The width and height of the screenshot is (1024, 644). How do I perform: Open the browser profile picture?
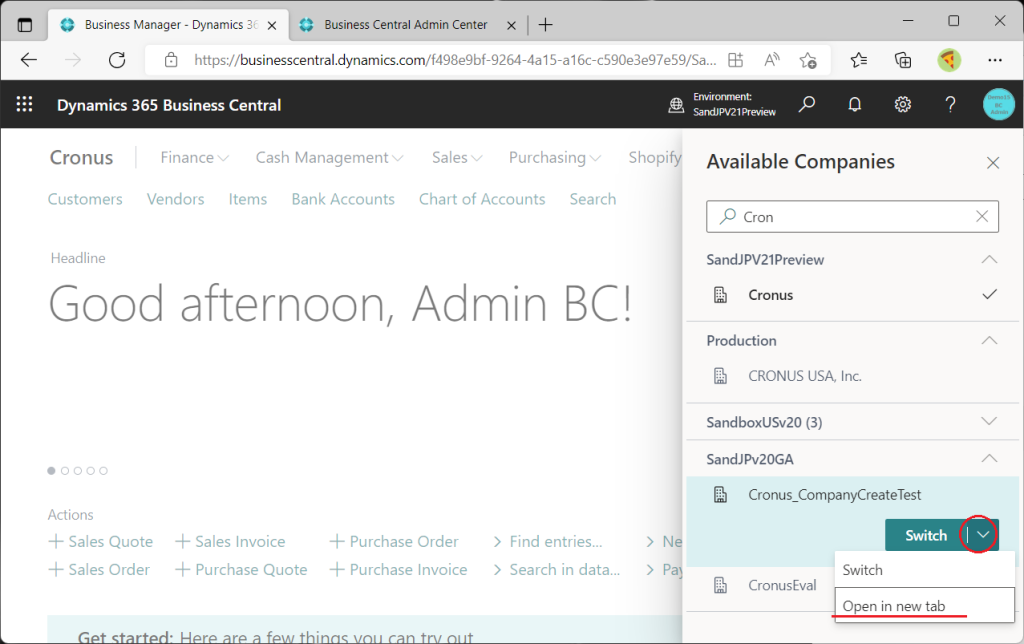(949, 60)
